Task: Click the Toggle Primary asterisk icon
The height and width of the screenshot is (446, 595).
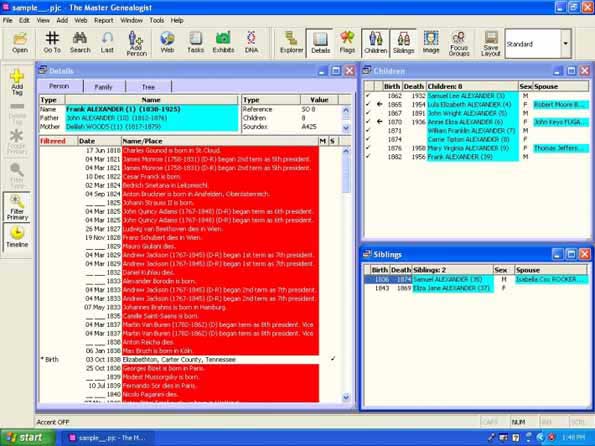Action: (17, 142)
